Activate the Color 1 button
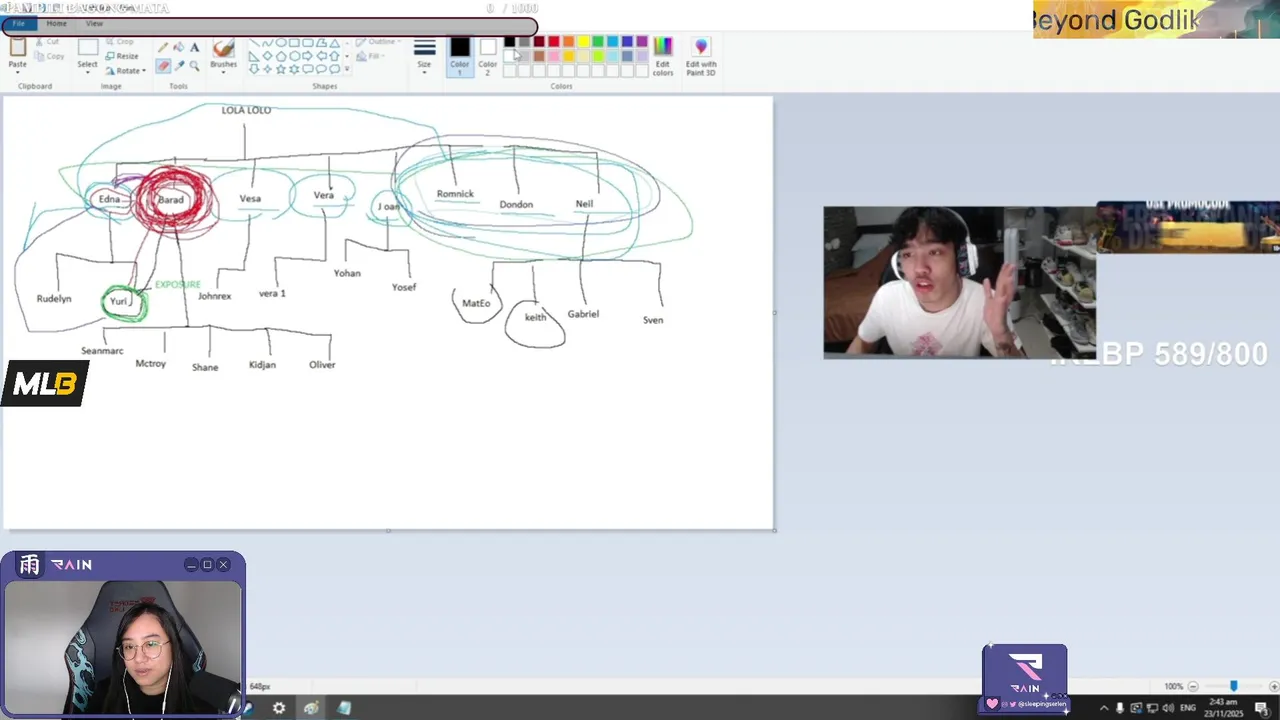This screenshot has height=720, width=1280. (459, 57)
